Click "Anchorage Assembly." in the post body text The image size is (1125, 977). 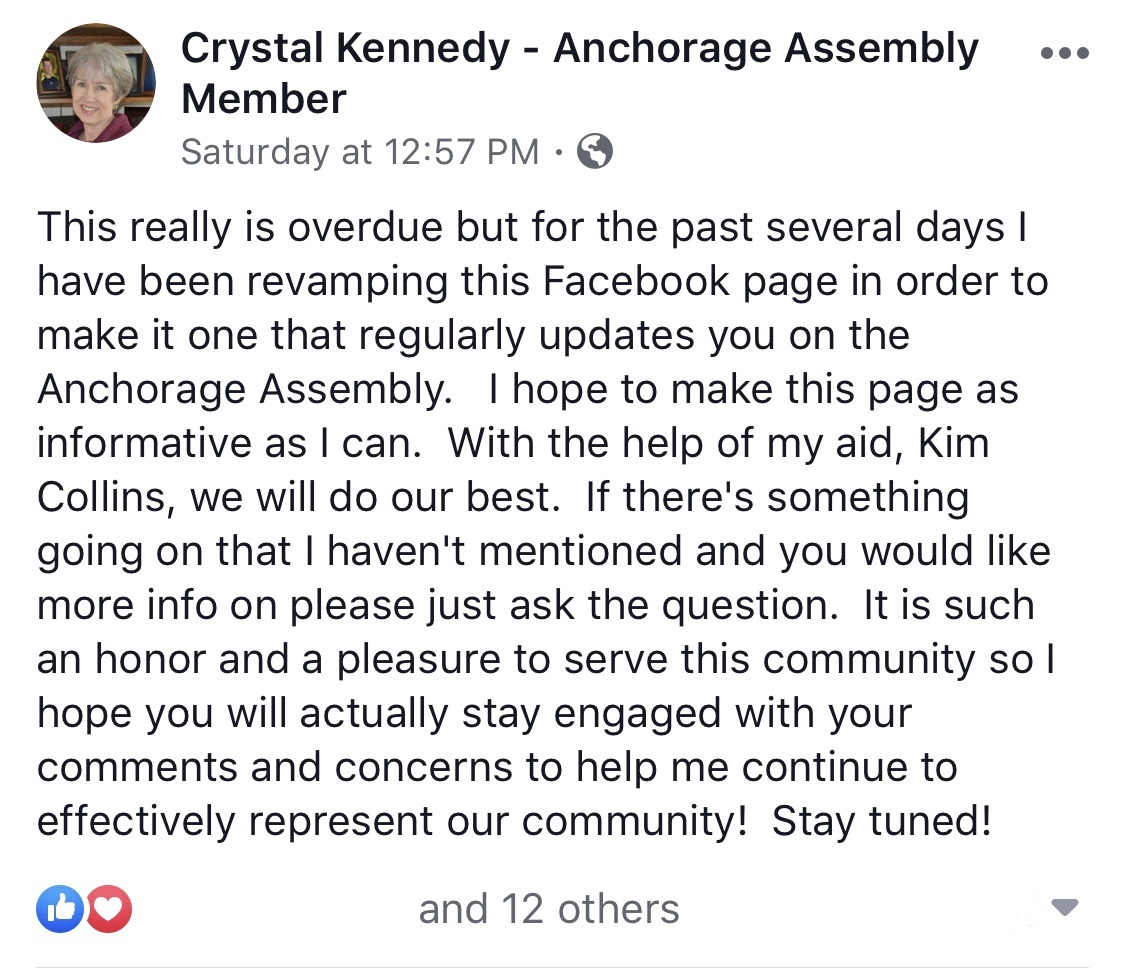click(245, 390)
